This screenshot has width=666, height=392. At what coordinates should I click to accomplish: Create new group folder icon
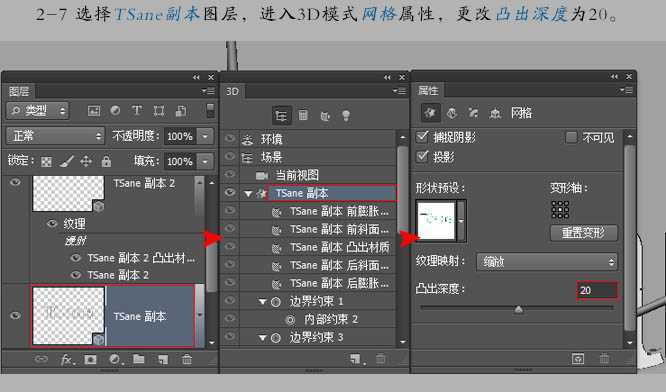point(138,359)
